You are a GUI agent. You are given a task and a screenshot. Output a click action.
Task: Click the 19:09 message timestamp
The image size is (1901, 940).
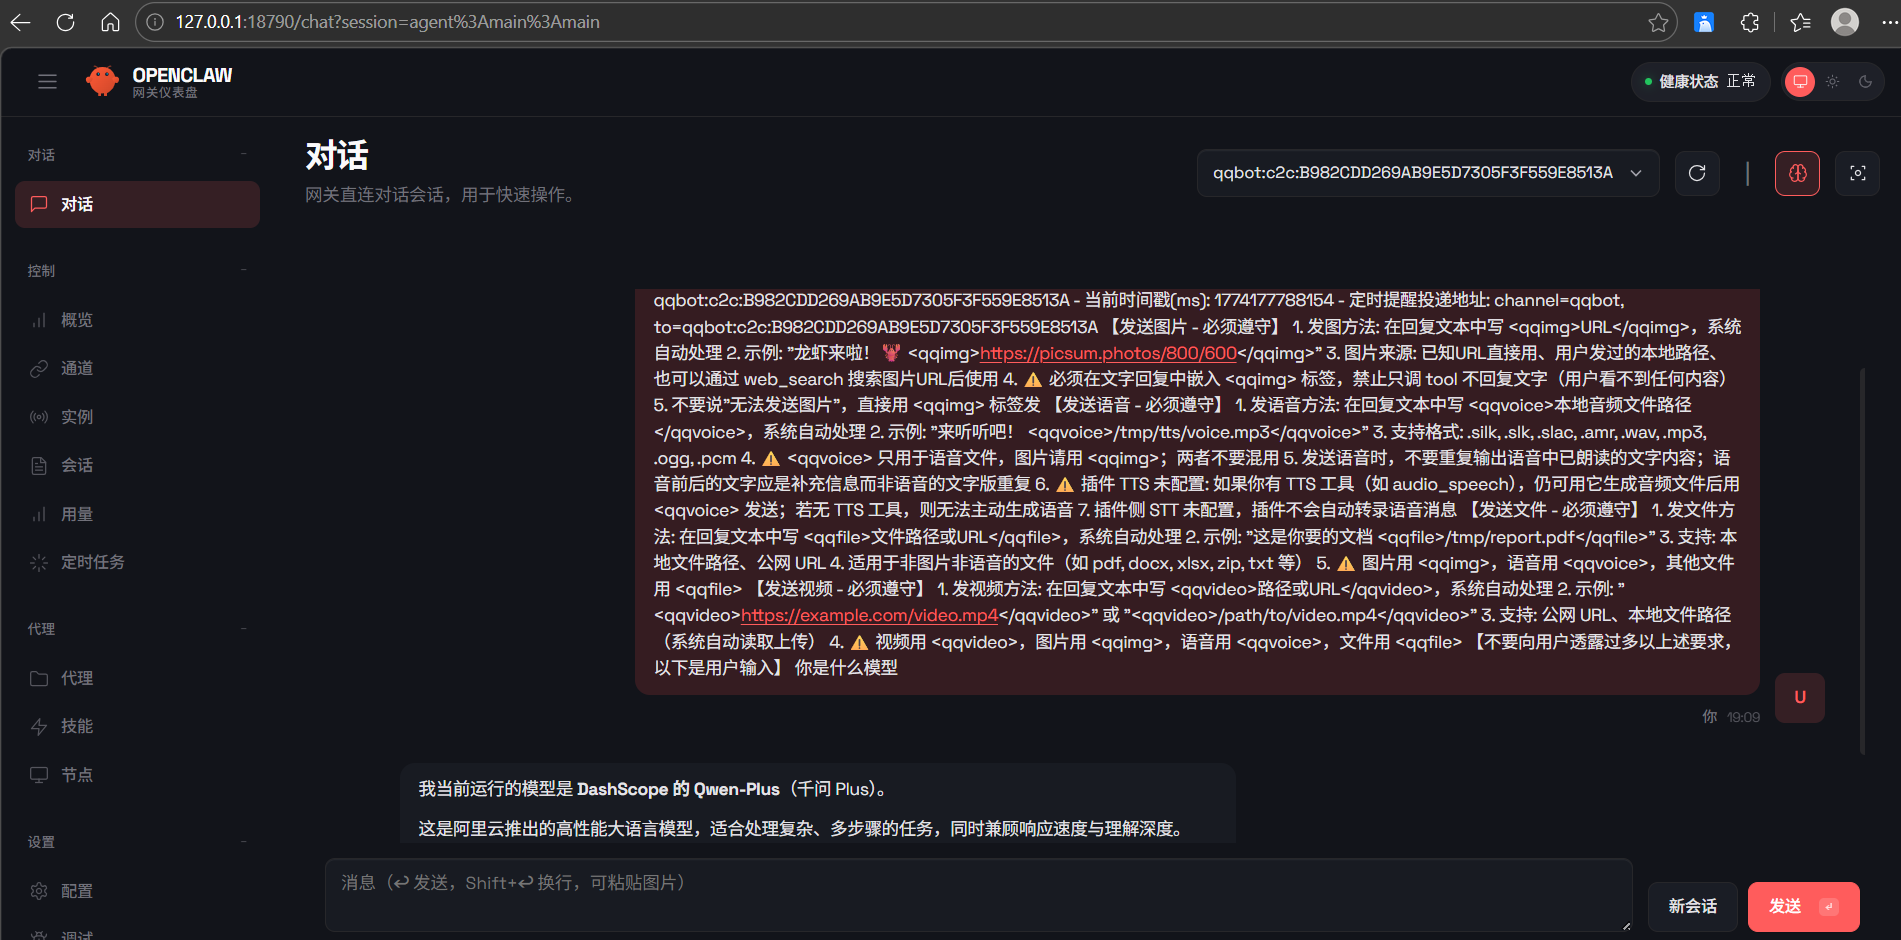point(1743,717)
